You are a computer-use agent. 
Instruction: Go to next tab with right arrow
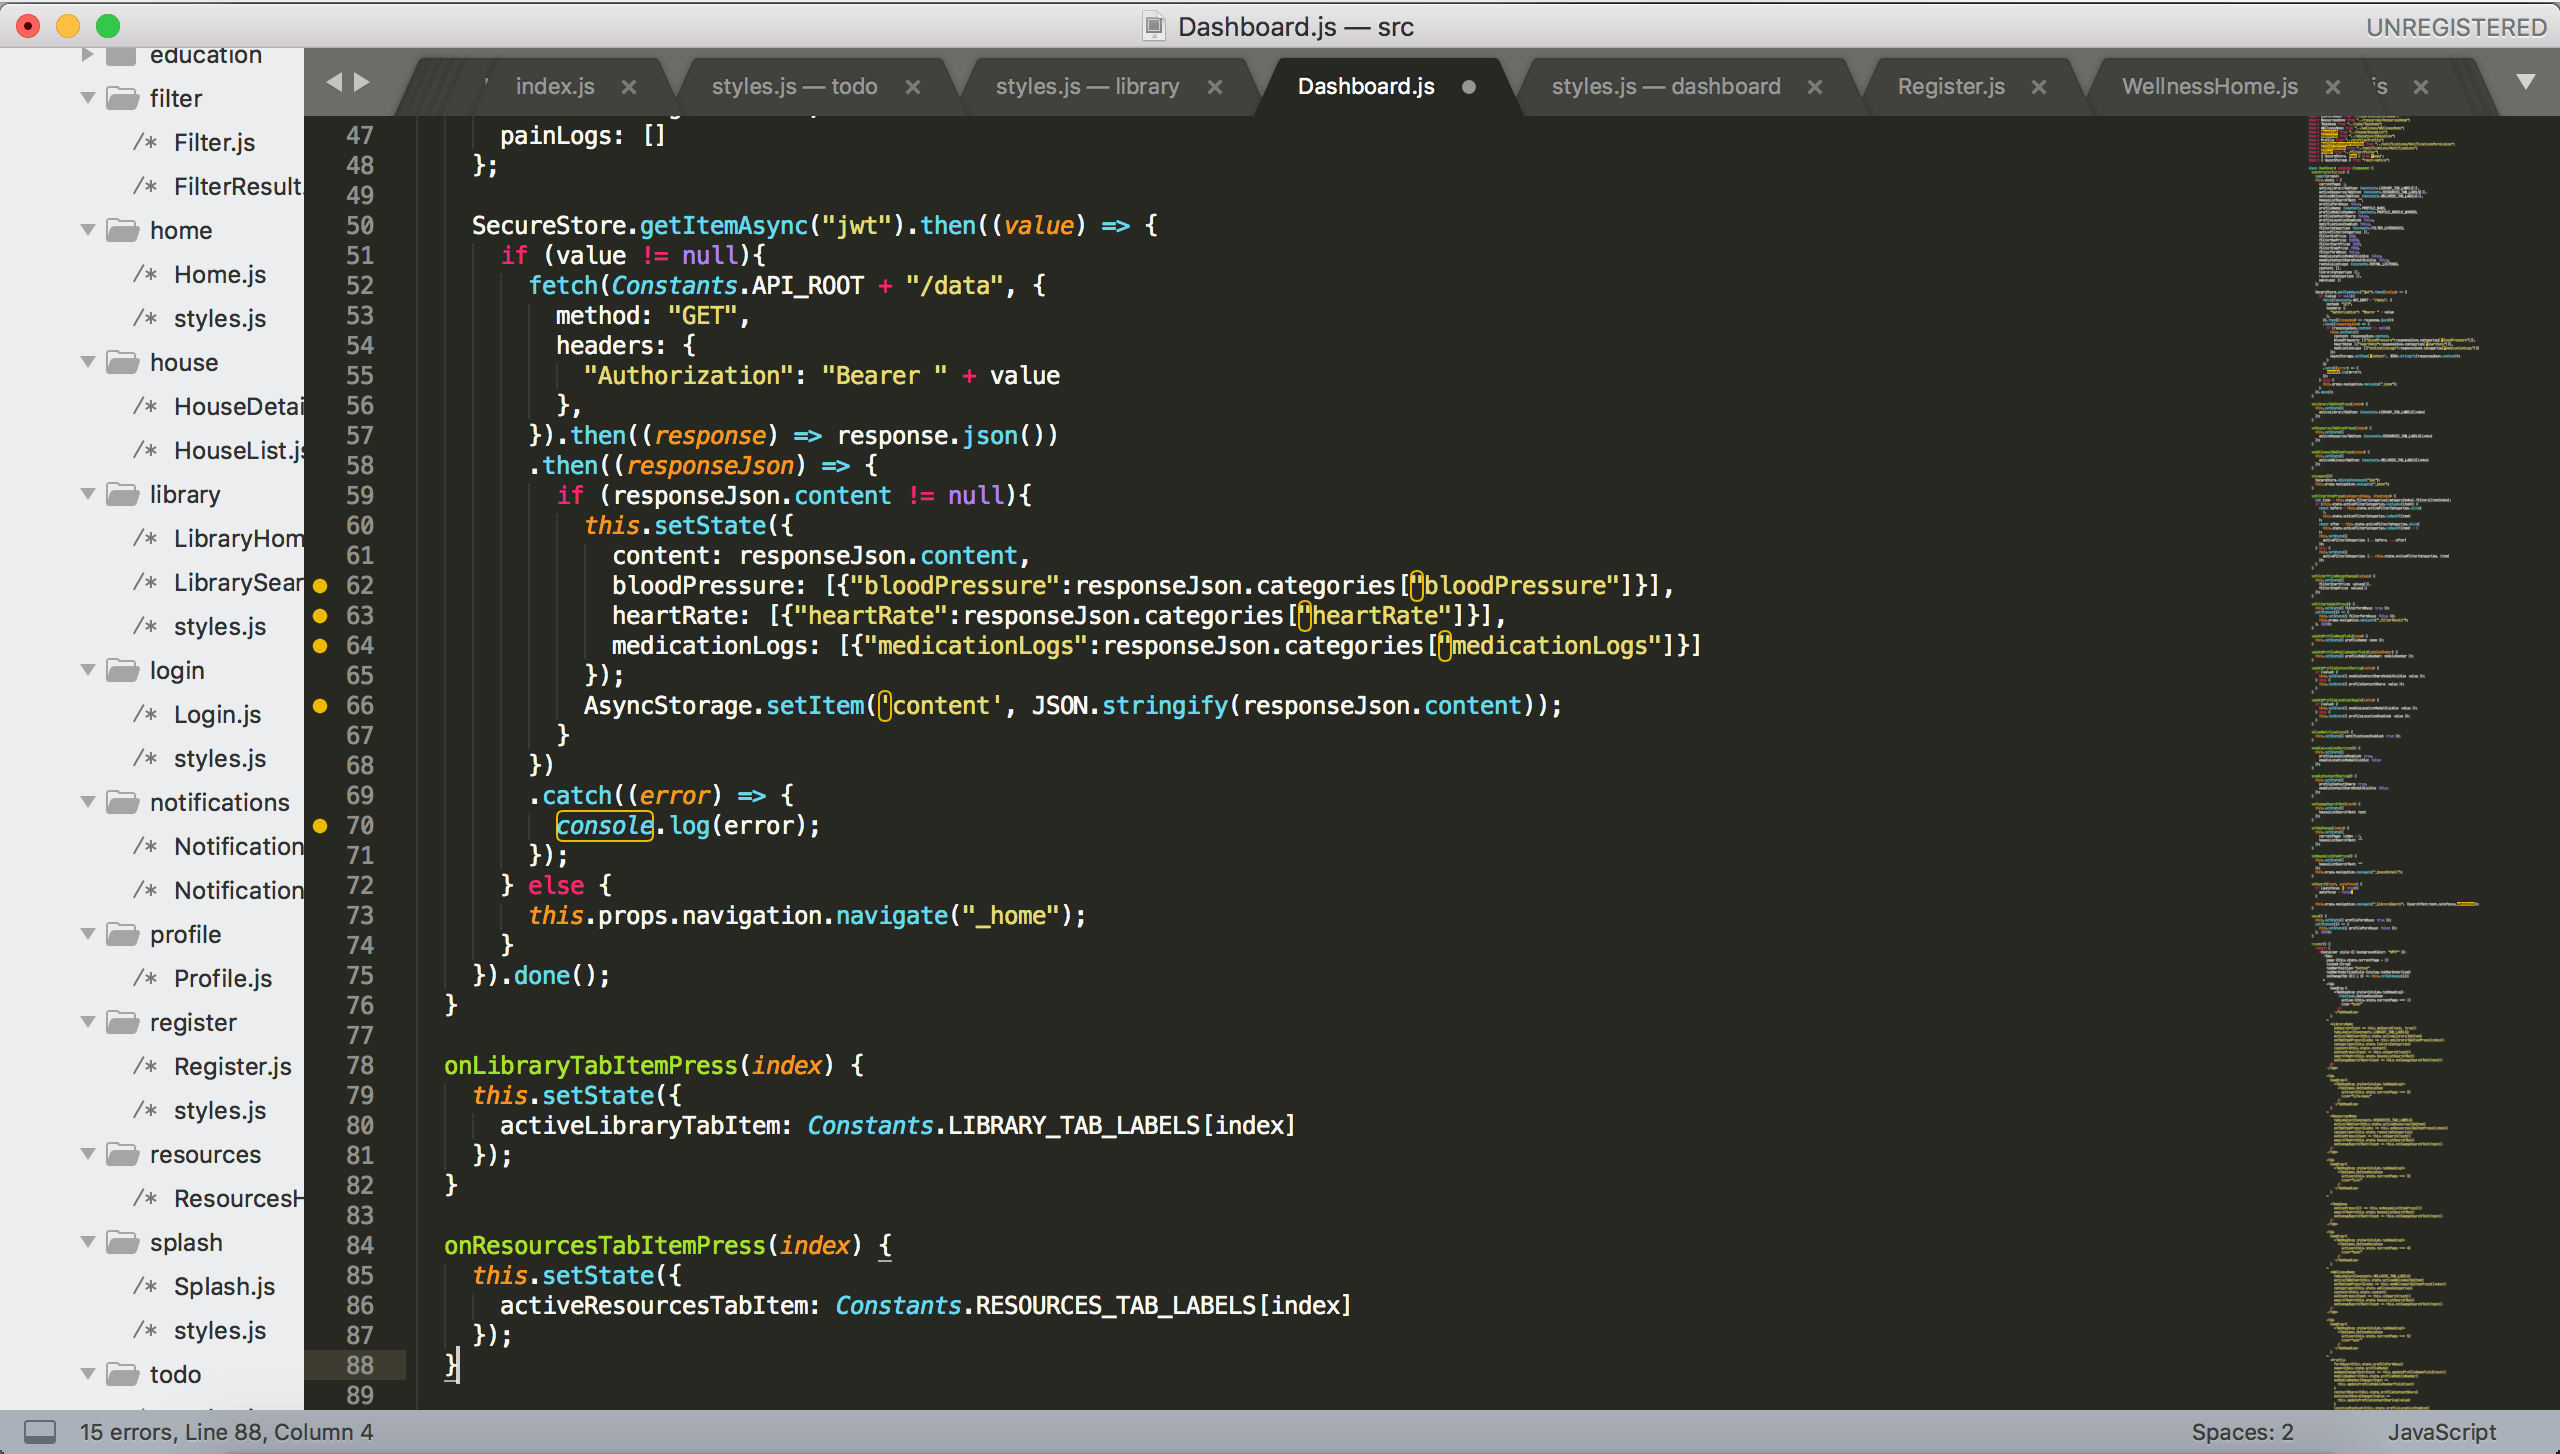(362, 82)
